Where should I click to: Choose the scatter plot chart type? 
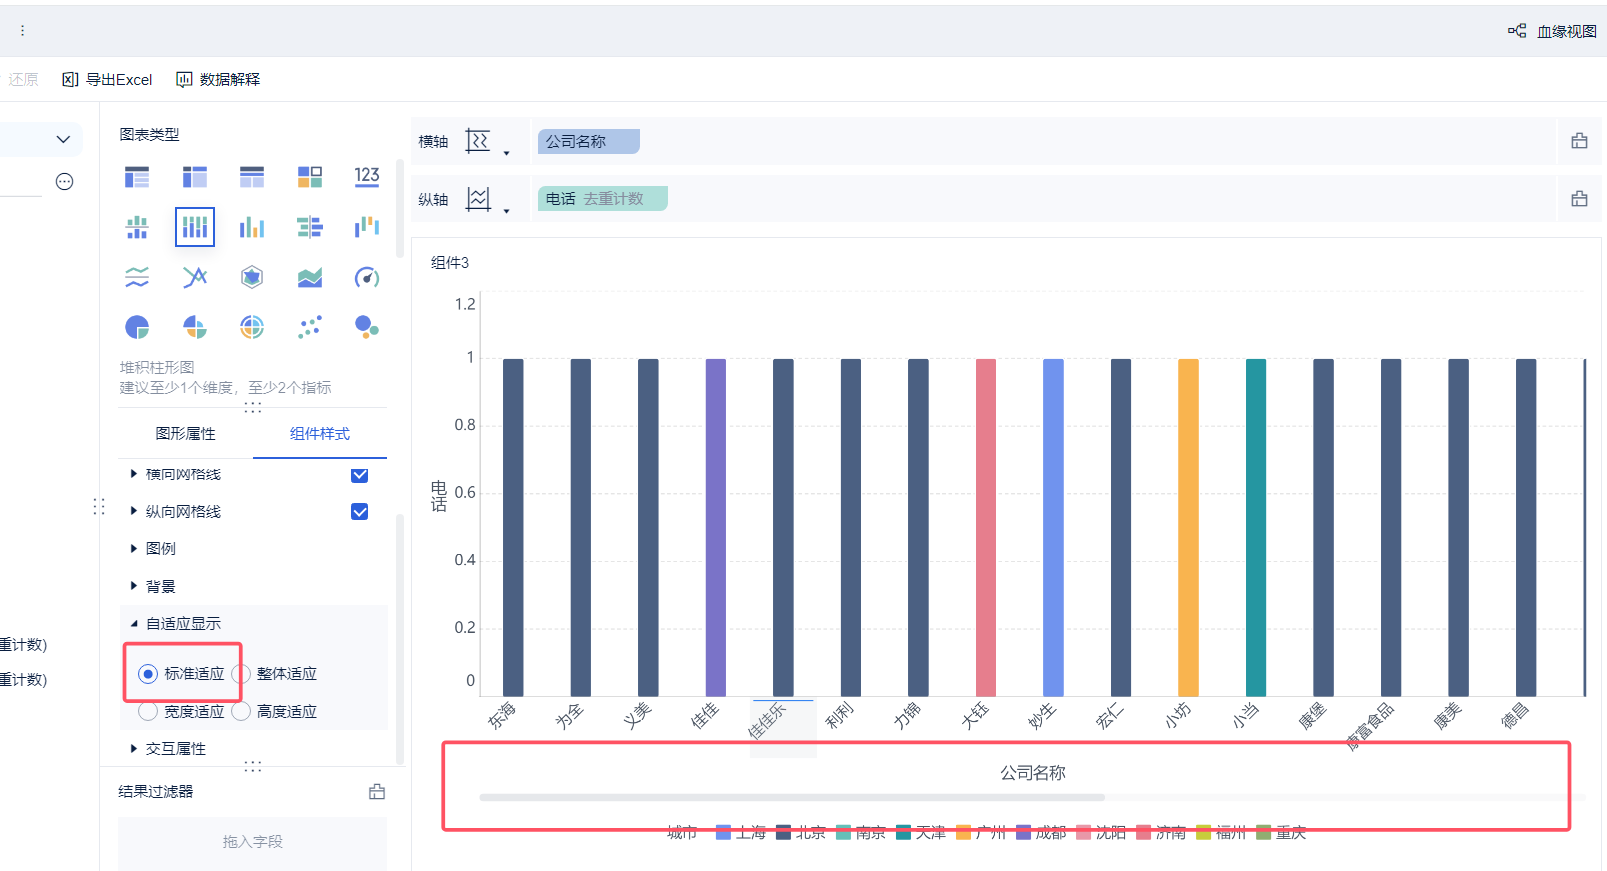(309, 327)
